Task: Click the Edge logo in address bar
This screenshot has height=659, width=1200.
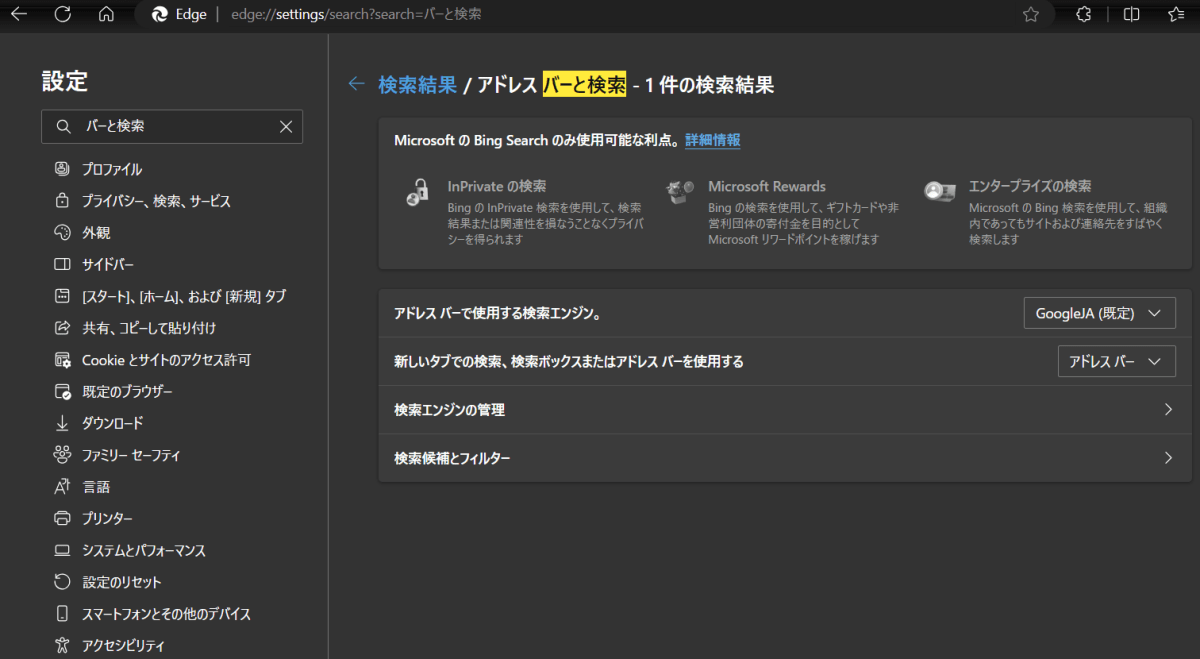Action: tap(159, 14)
